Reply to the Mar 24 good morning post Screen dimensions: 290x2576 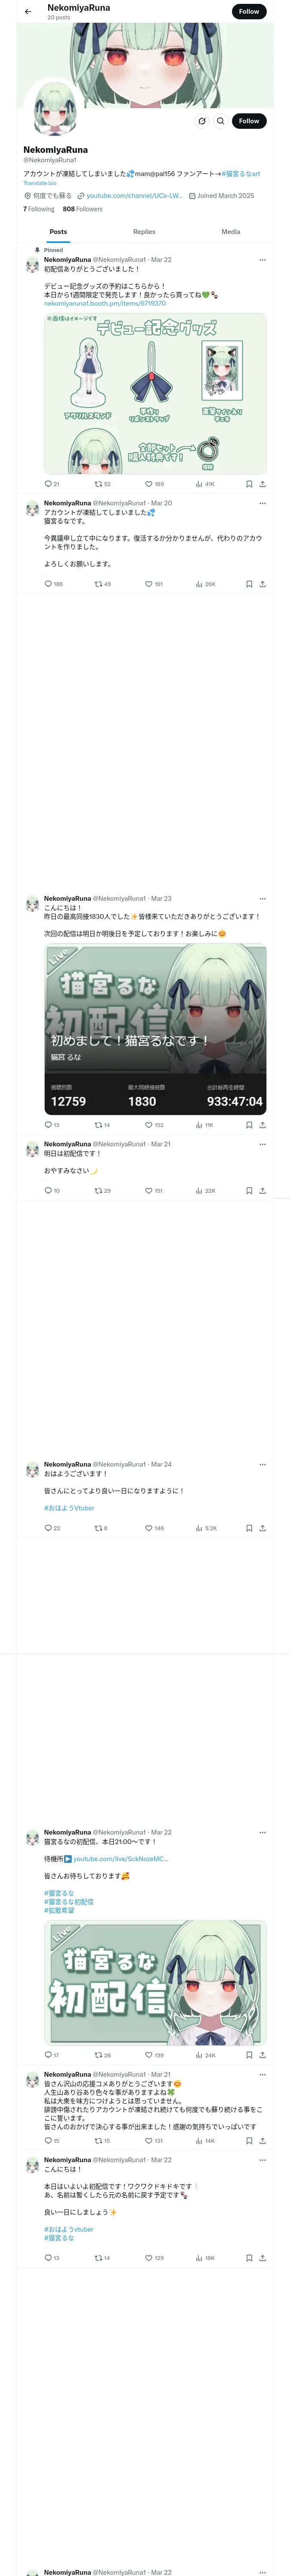52,1528
